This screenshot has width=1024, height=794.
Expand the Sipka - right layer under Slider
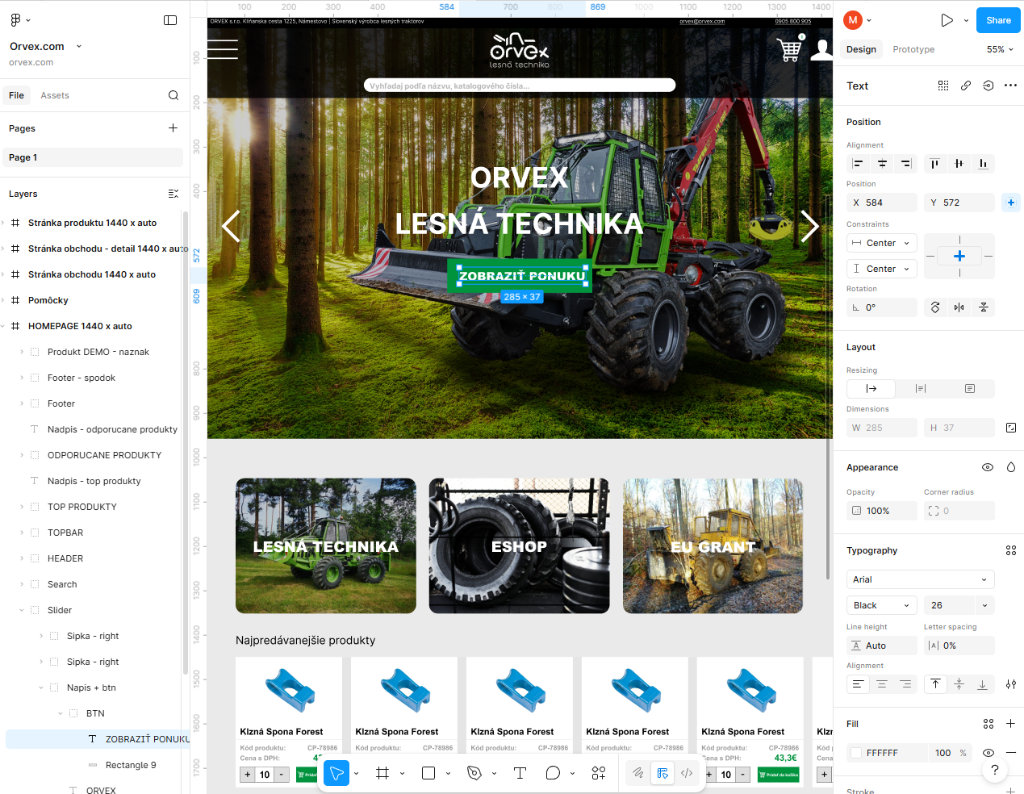[x=41, y=636]
